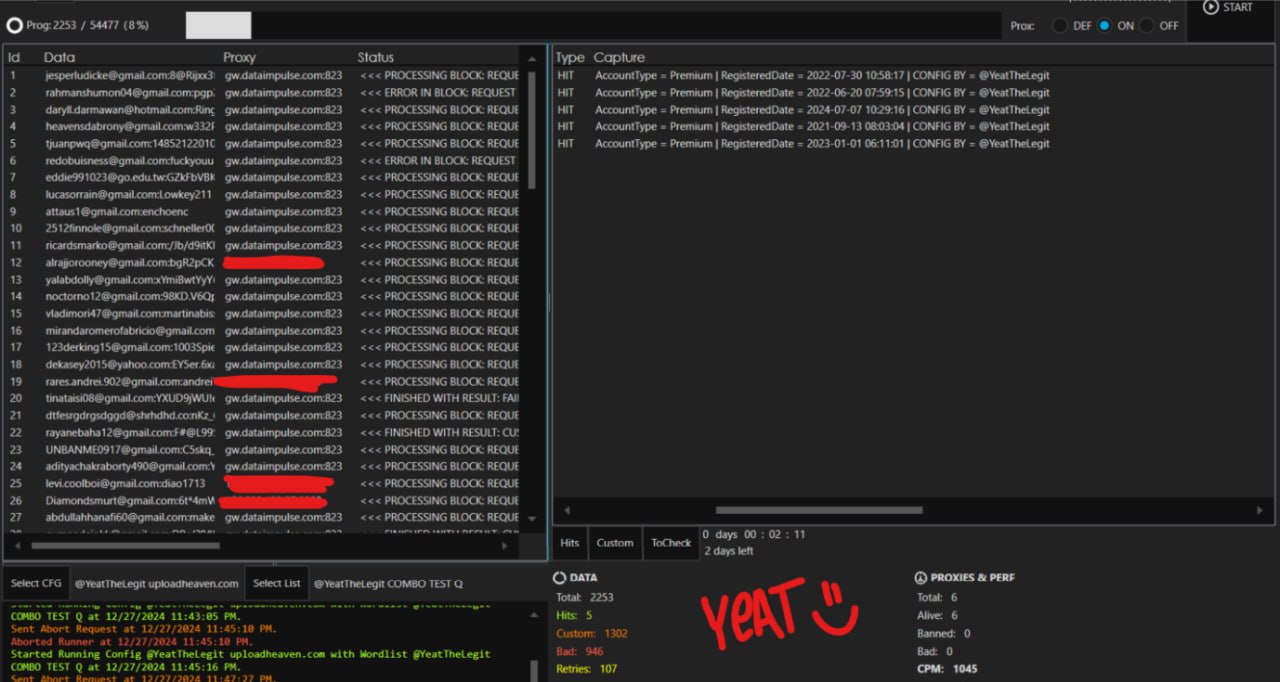Click the play icon on the START button
Image resolution: width=1280 pixels, height=682 pixels.
(1211, 7)
